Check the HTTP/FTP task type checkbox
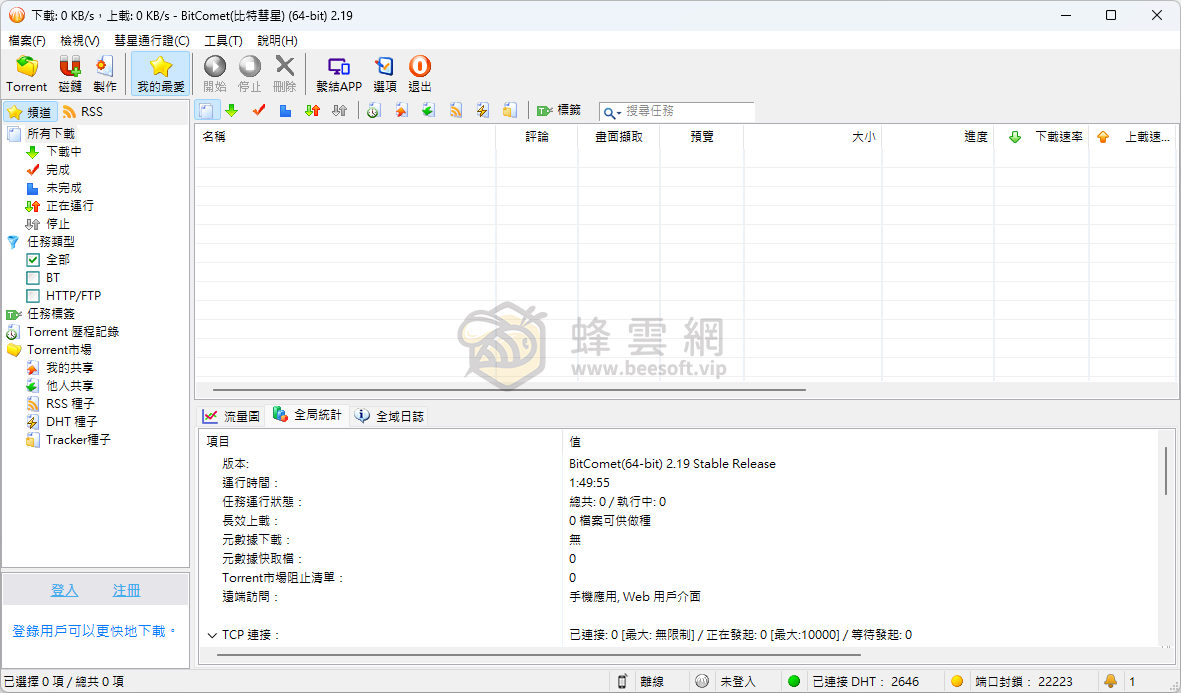The height and width of the screenshot is (693, 1181). 33,296
